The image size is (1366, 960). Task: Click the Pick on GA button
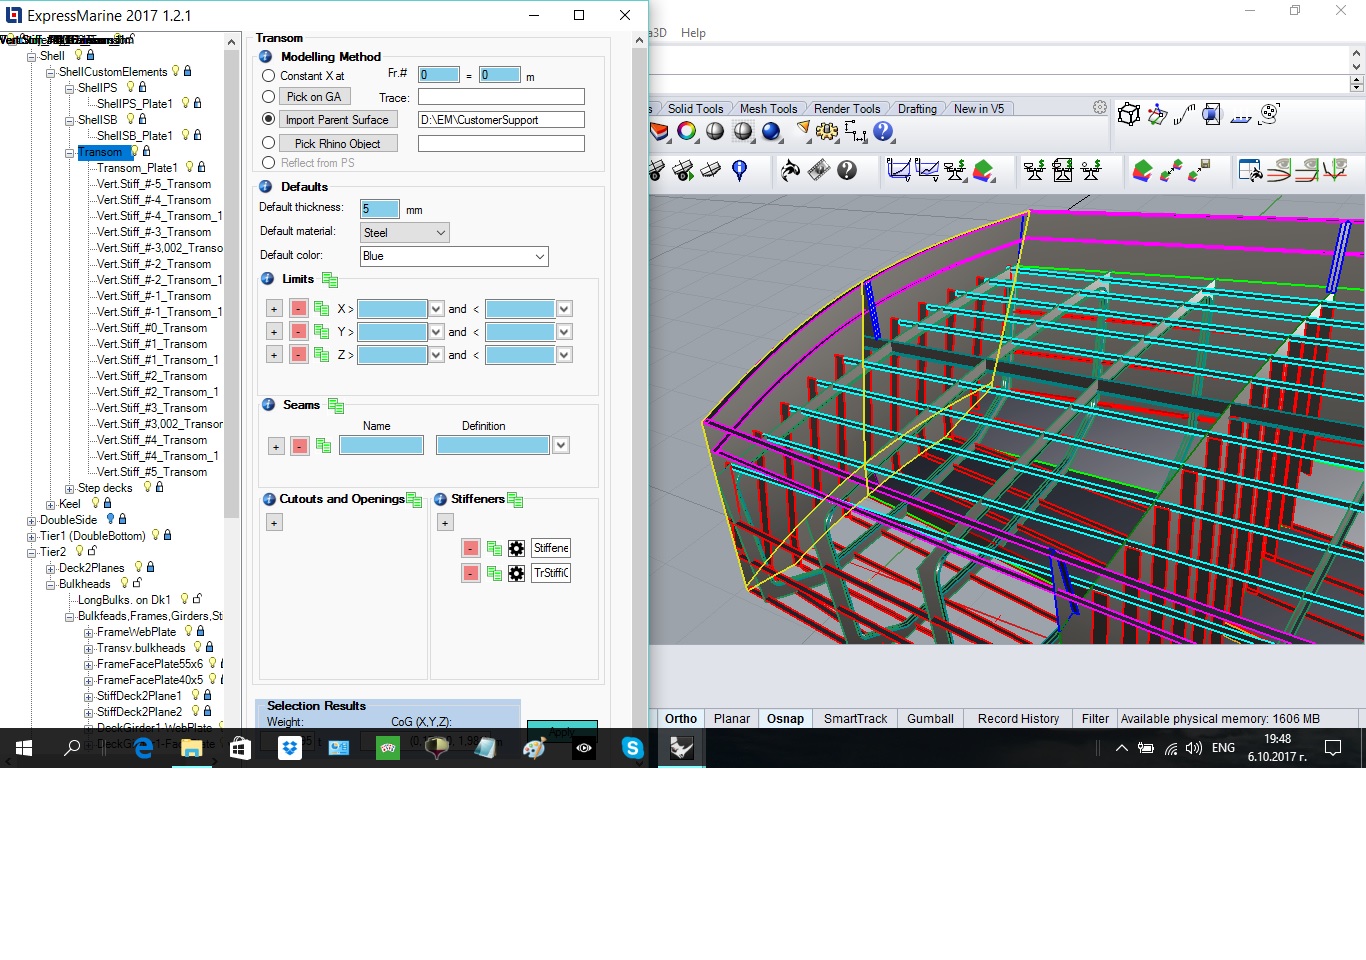(313, 97)
